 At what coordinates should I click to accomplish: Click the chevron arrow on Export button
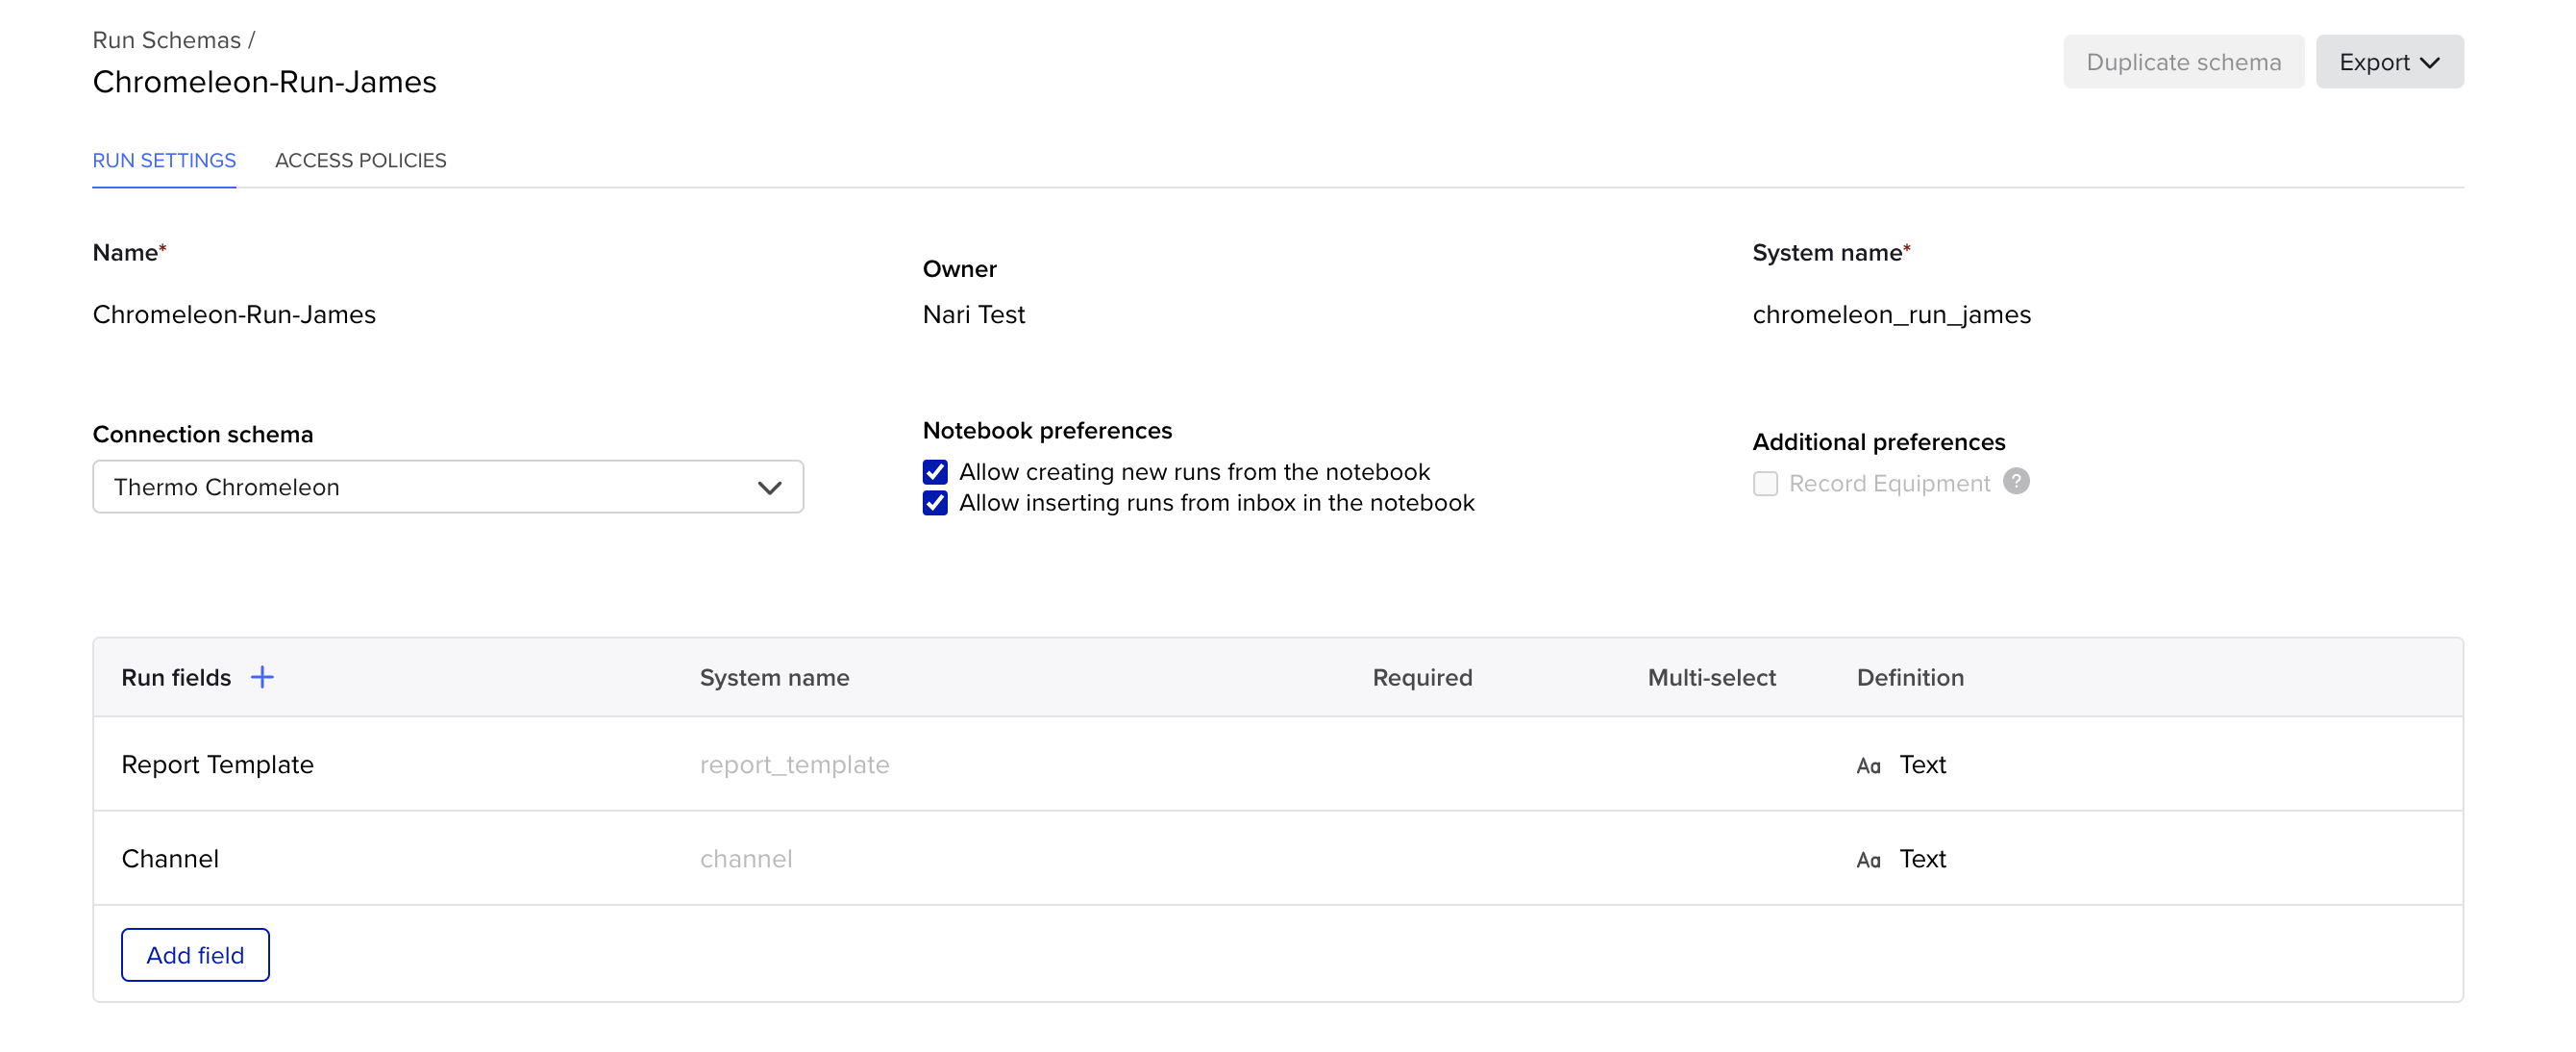click(2430, 62)
